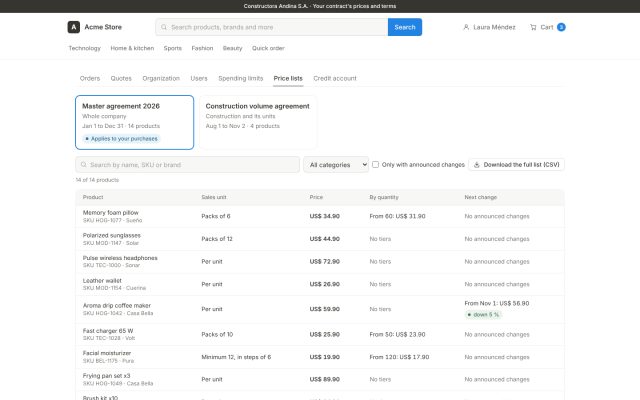This screenshot has height=400, width=640.
Task: Click the From Nov 1: US$ 56.90 change
Action: click(497, 304)
